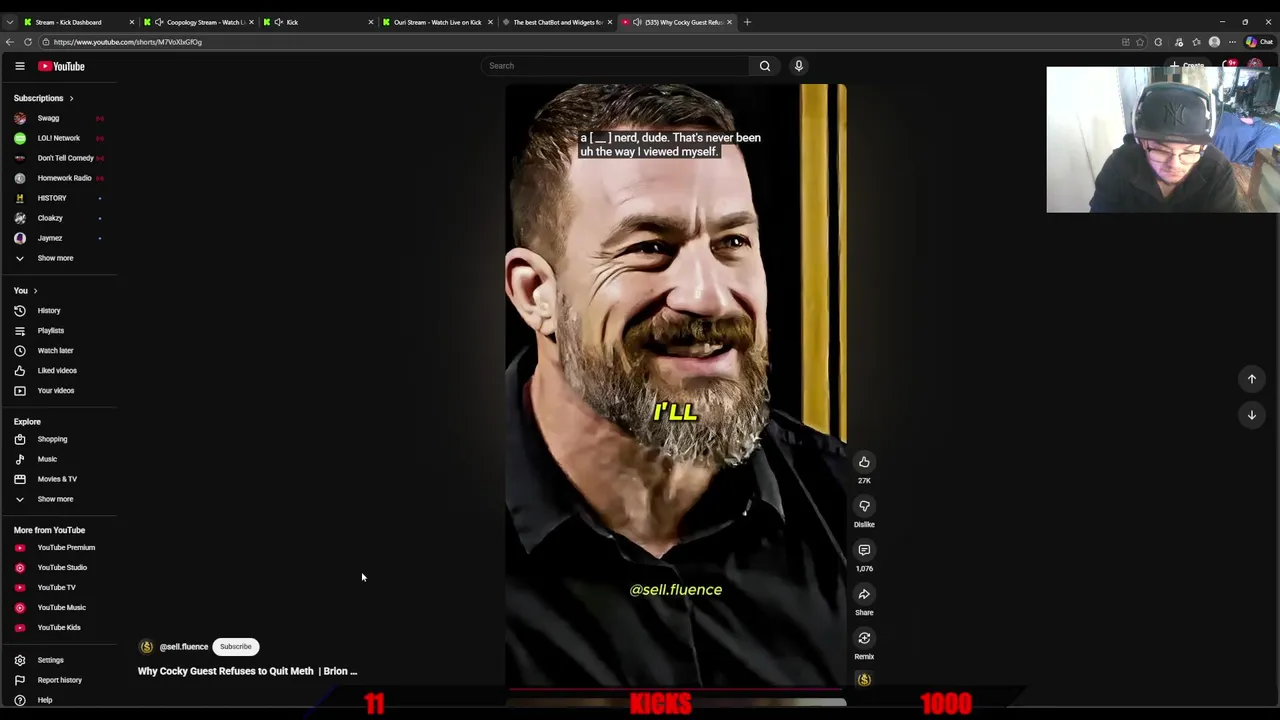Expand Subscriptions section chevron
This screenshot has width=1280, height=720.
(71, 98)
